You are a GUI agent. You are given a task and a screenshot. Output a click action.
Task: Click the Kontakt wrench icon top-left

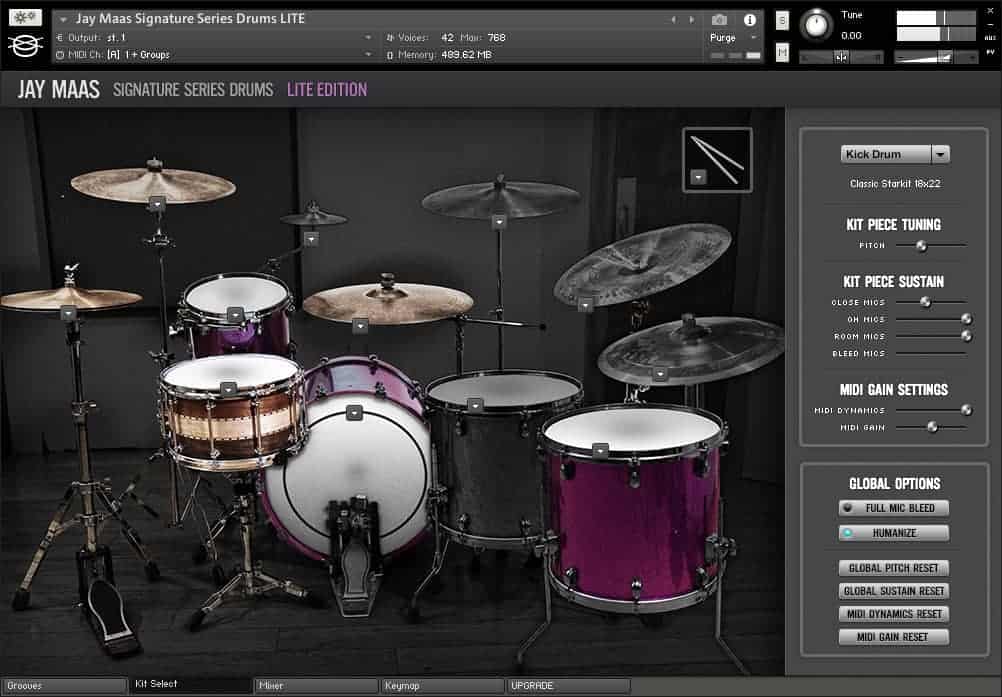(25, 18)
